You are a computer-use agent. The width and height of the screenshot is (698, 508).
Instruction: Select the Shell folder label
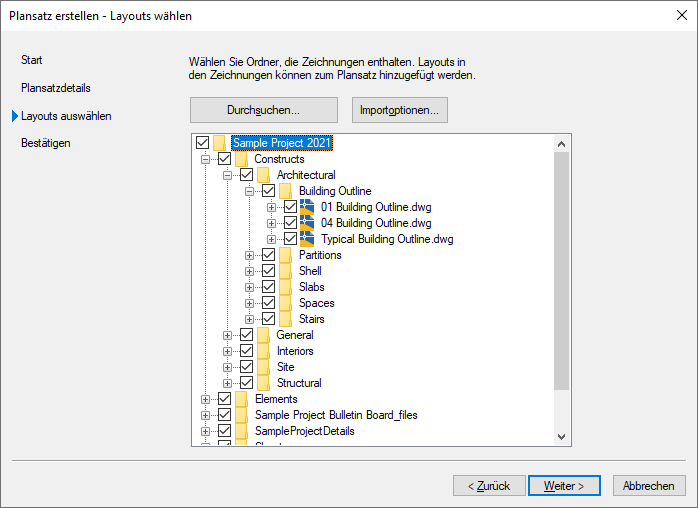coord(310,271)
